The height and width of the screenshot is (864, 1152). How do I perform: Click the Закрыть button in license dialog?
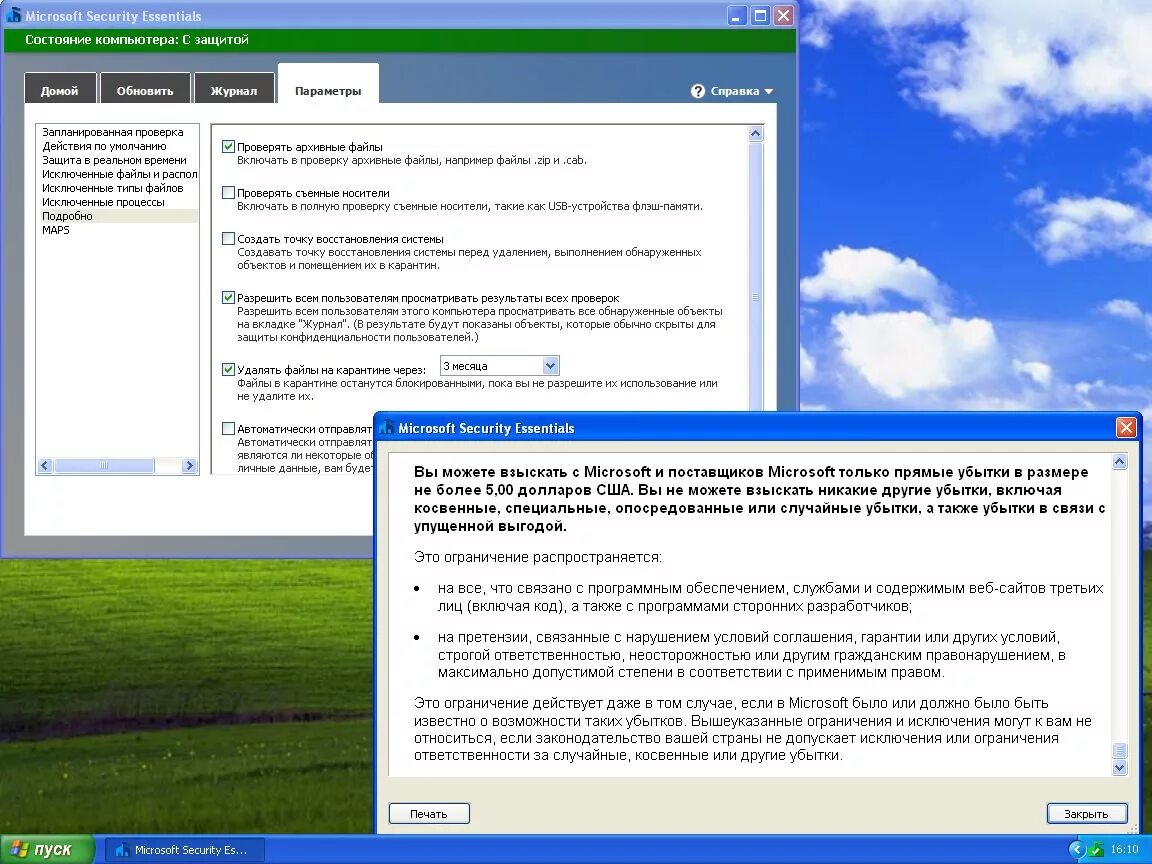coord(1086,813)
